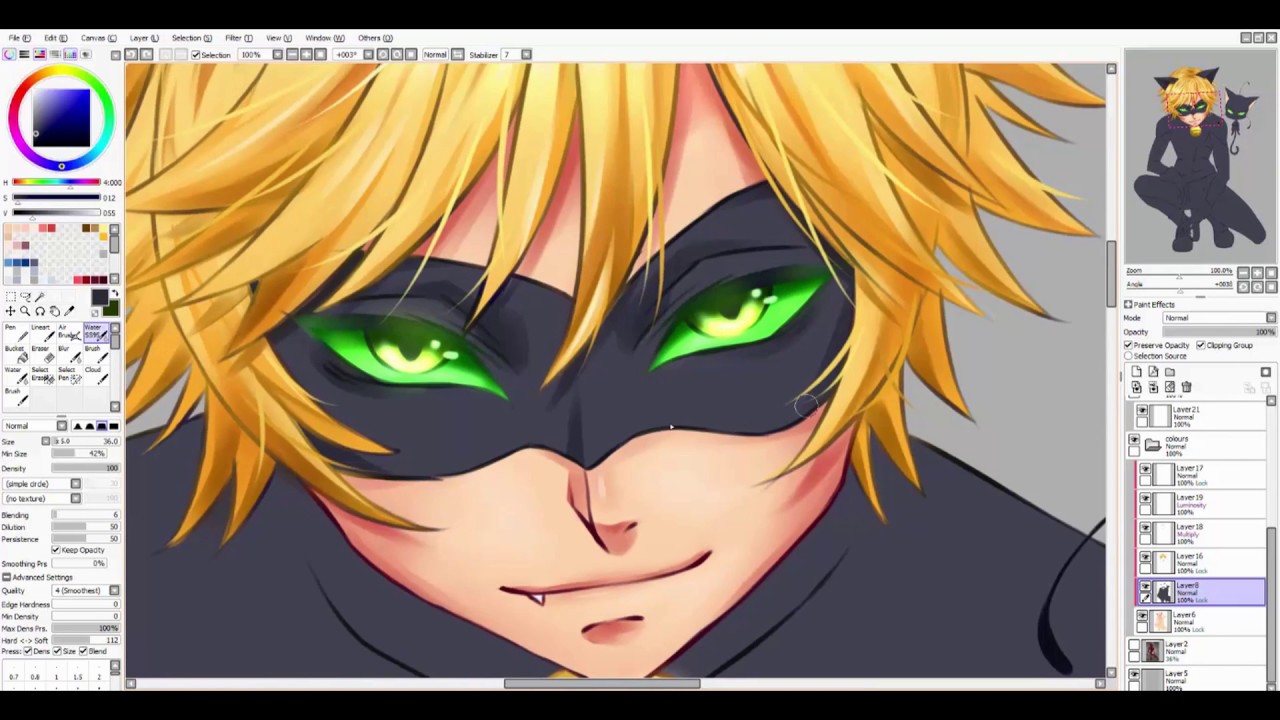
Task: Show the RGB slider panel
Action: 25,54
